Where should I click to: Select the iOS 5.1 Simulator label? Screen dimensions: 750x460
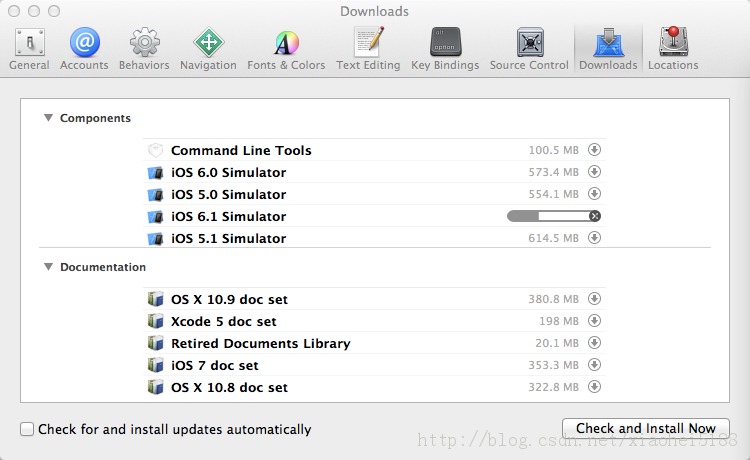pos(229,238)
